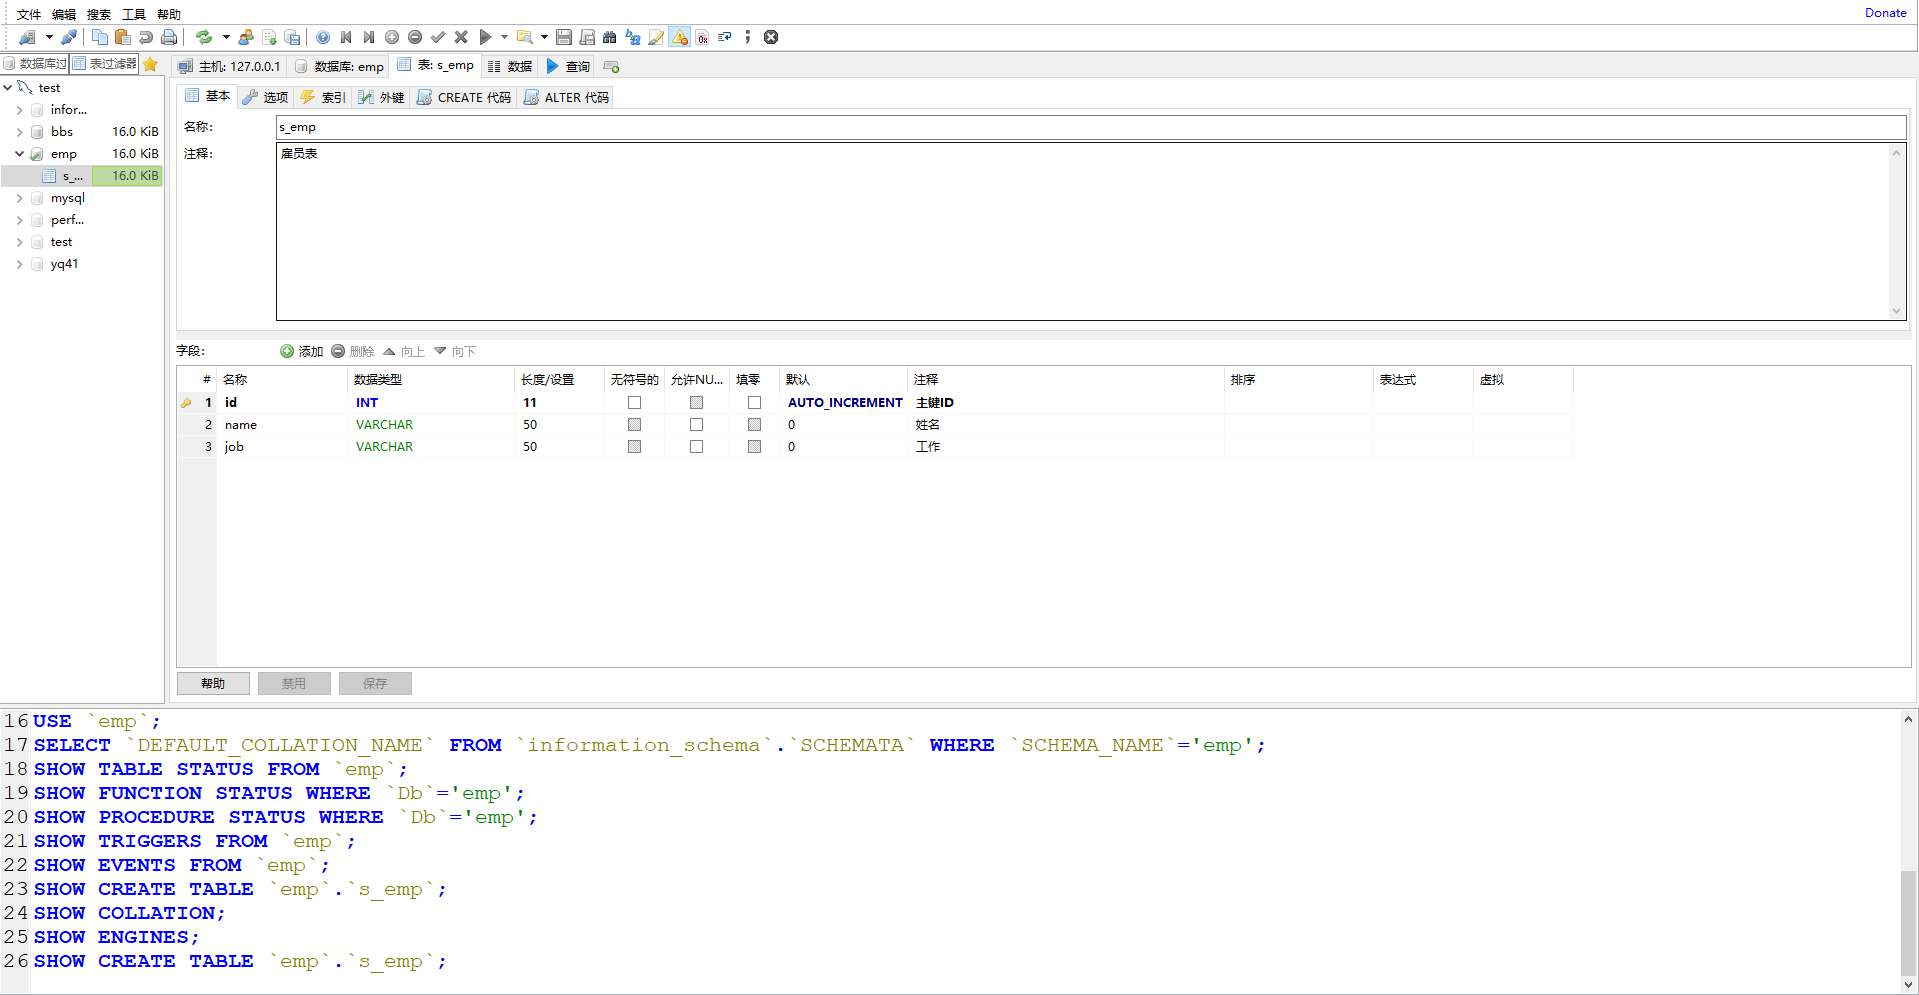Click the disconnect plug icon
1919x995 pixels.
(69, 37)
